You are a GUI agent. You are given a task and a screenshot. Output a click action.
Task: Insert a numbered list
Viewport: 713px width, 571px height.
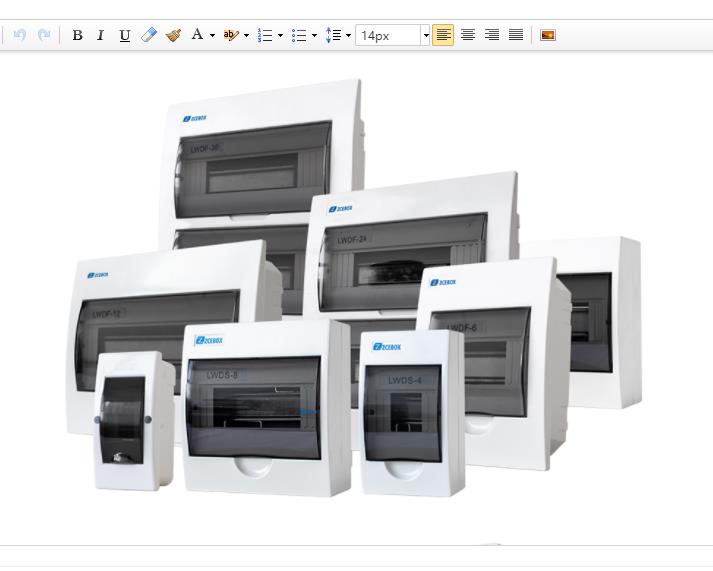(x=265, y=35)
